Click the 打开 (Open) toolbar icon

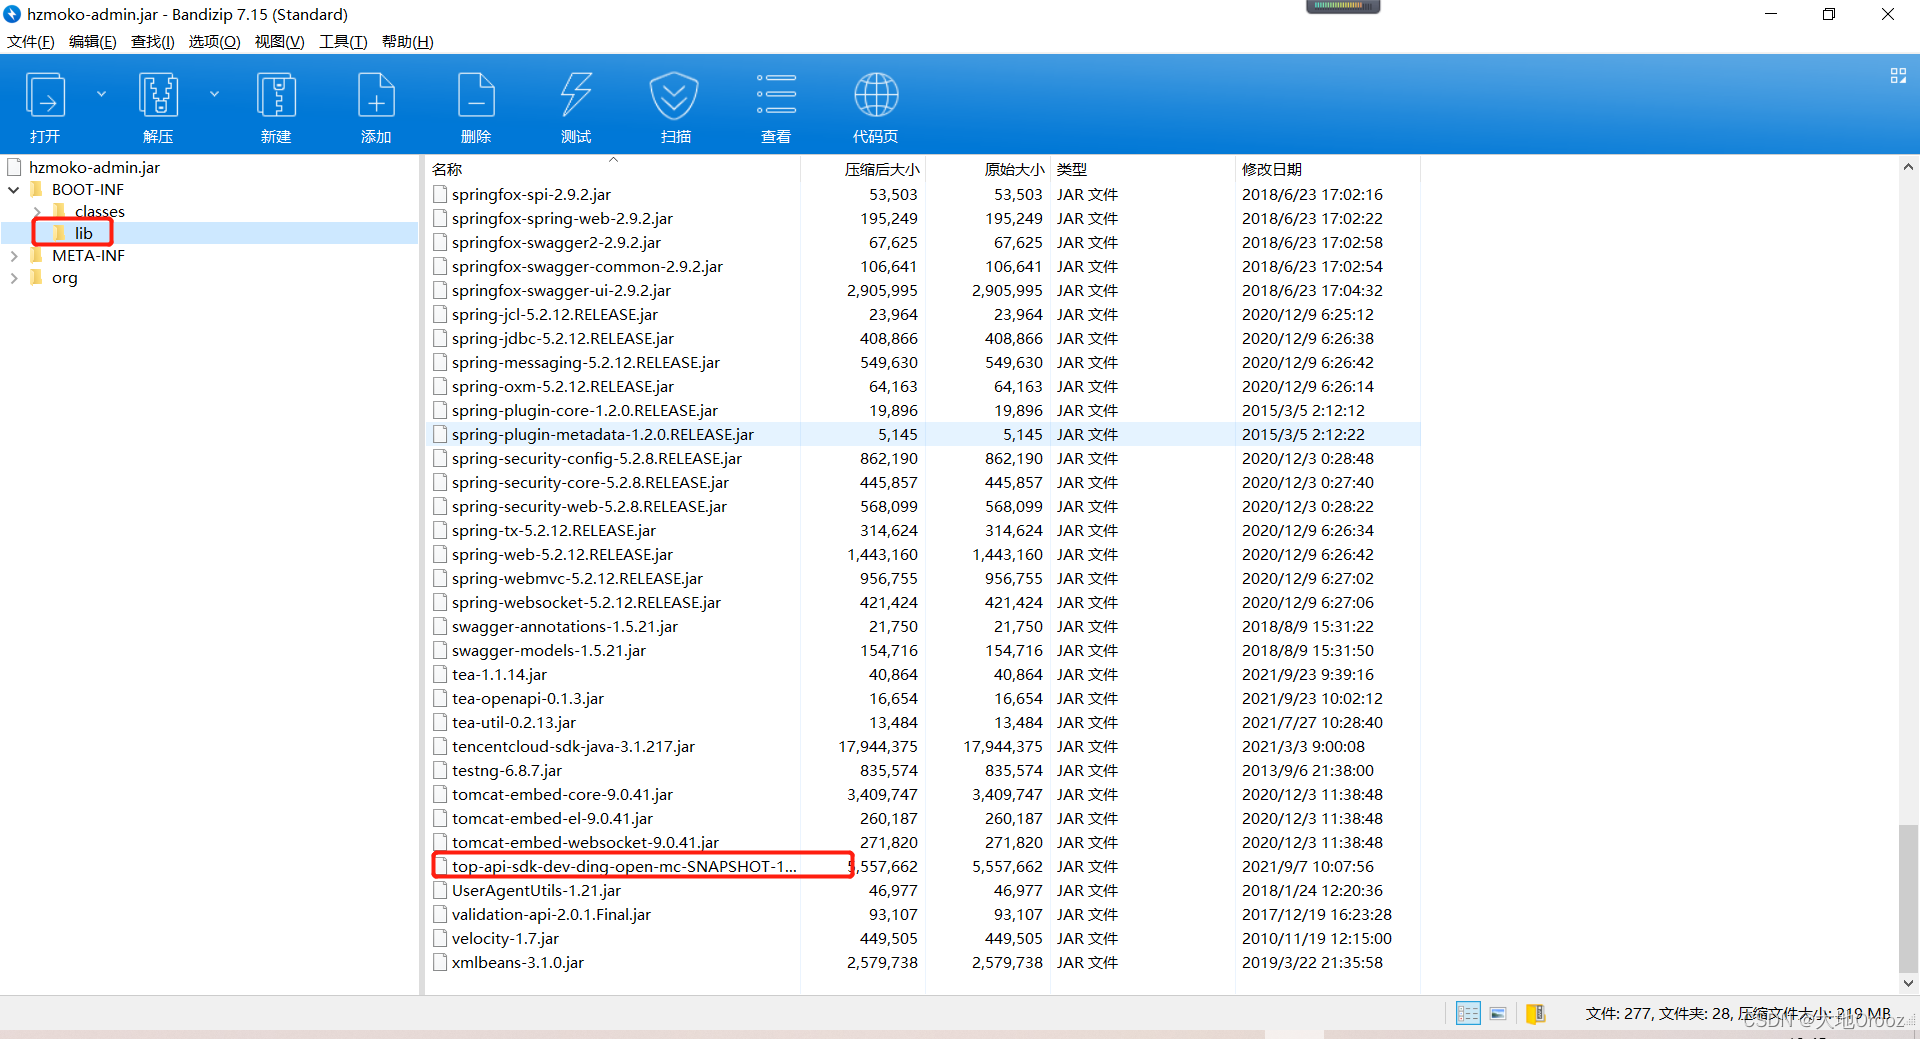point(45,103)
